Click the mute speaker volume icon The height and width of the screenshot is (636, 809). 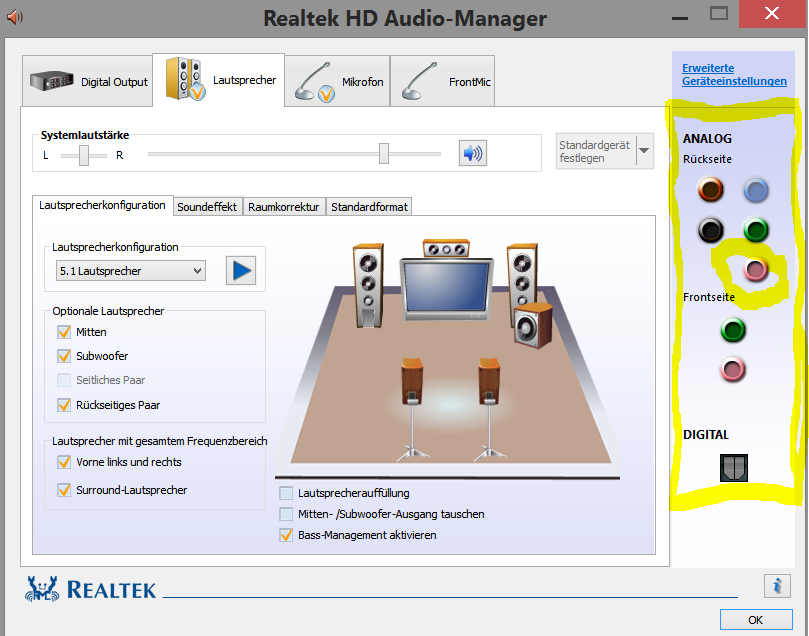472,153
